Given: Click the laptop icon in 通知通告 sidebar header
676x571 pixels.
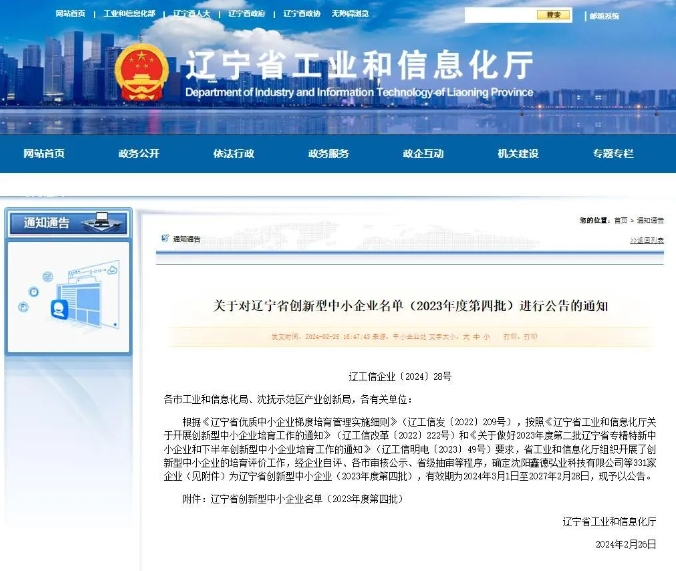Looking at the screenshot, I should coord(98,222).
